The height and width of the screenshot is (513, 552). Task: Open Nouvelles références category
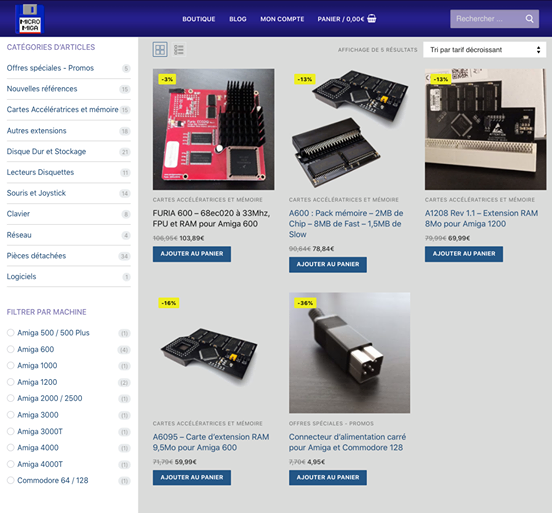coord(42,89)
